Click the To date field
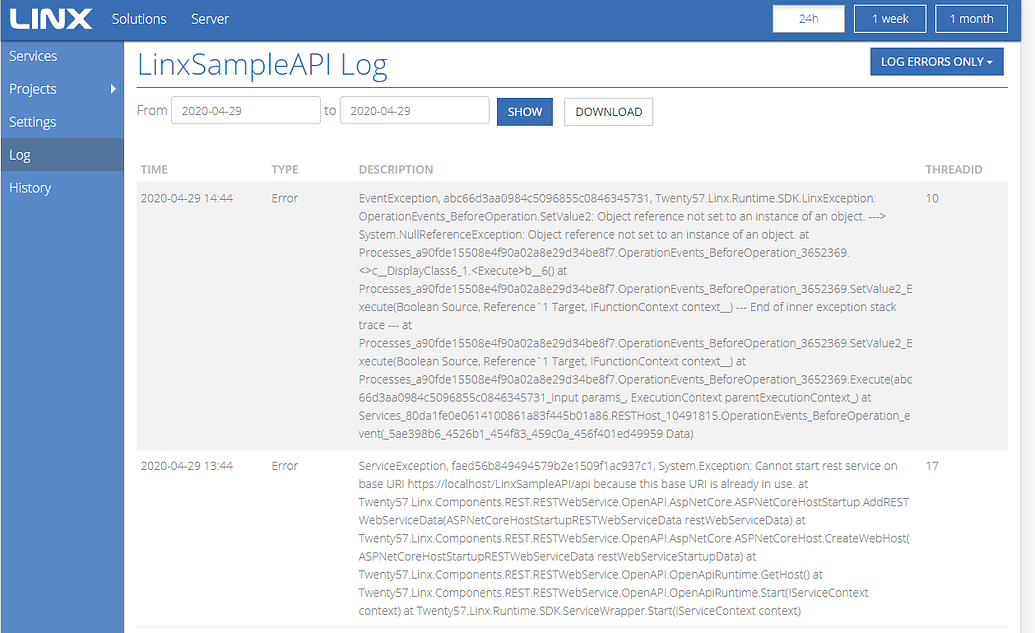 [415, 111]
